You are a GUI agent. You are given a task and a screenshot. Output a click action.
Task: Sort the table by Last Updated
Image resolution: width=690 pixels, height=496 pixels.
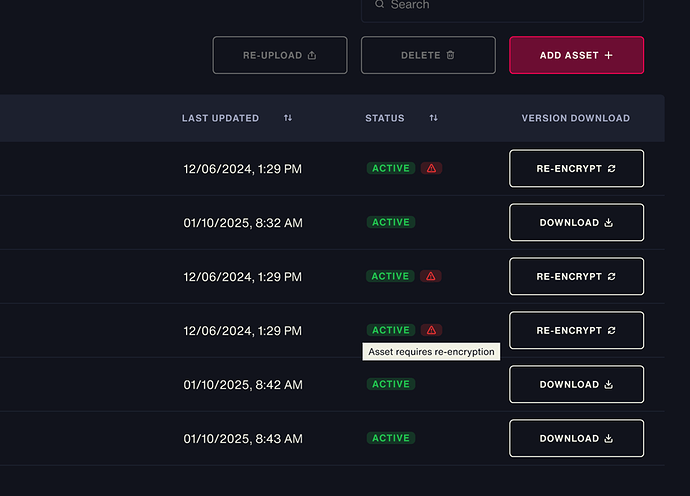click(288, 118)
